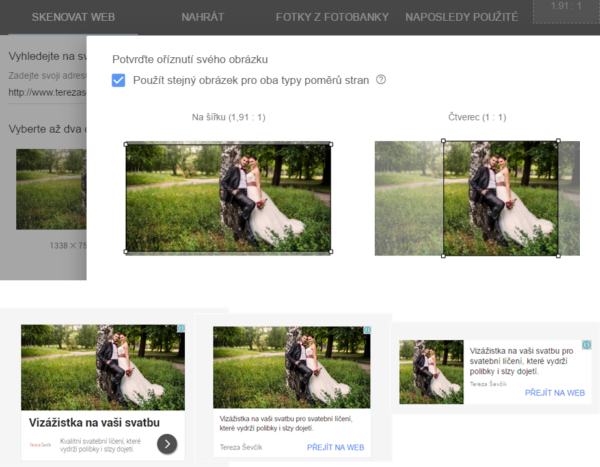Click the dark arrow button in first ad preview

coord(168,443)
